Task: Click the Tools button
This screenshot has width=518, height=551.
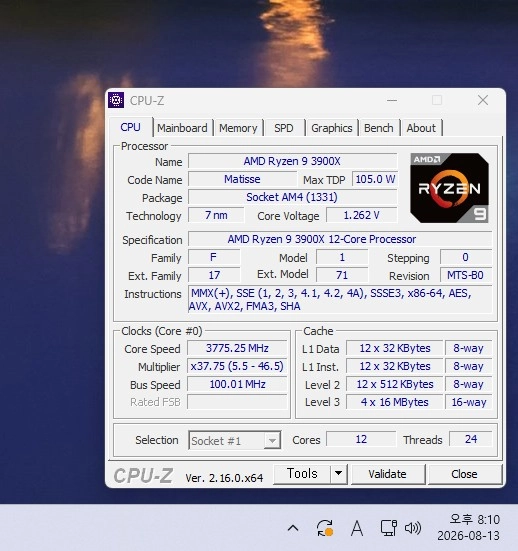Action: pos(302,474)
